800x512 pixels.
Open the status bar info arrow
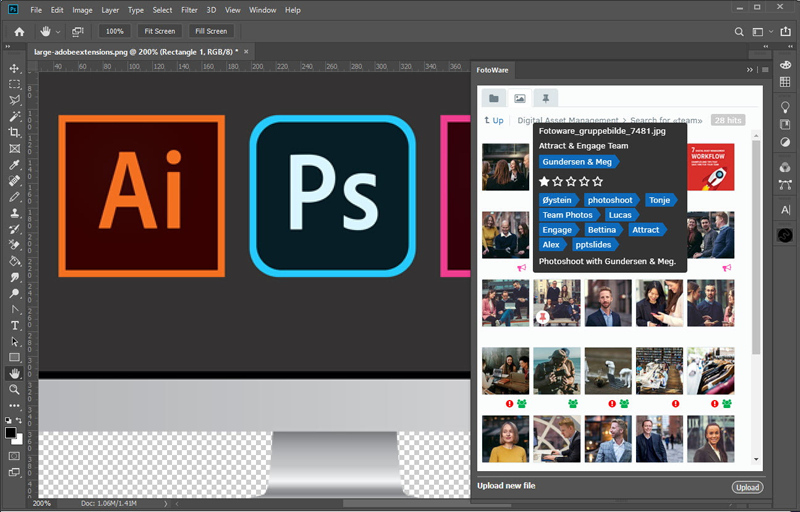165,503
